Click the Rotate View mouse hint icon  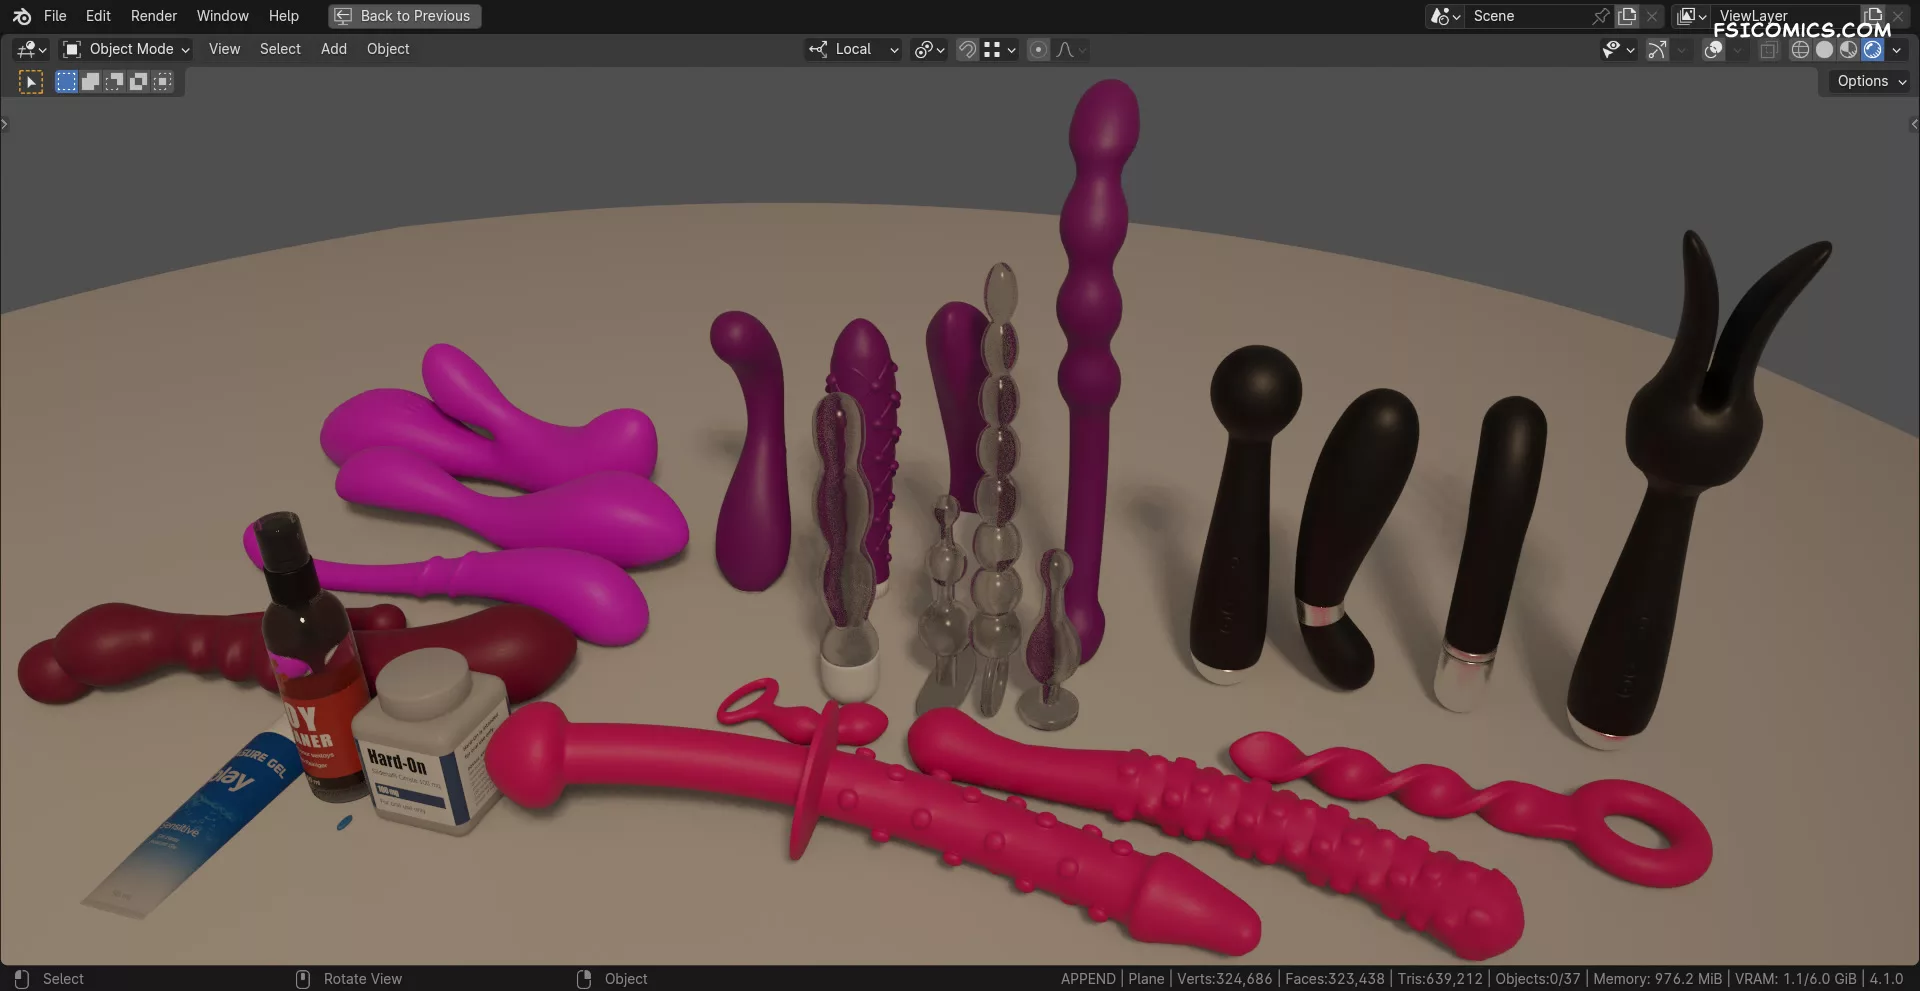pos(303,979)
